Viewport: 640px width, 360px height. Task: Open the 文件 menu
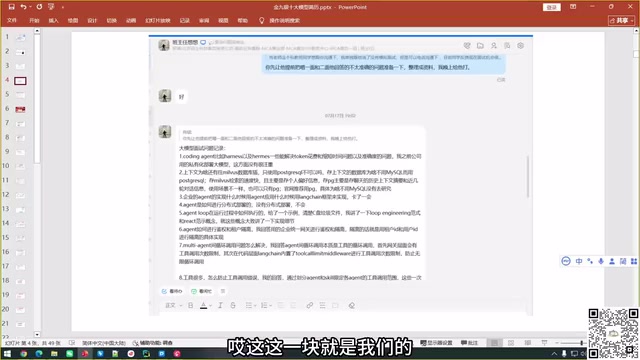12,20
